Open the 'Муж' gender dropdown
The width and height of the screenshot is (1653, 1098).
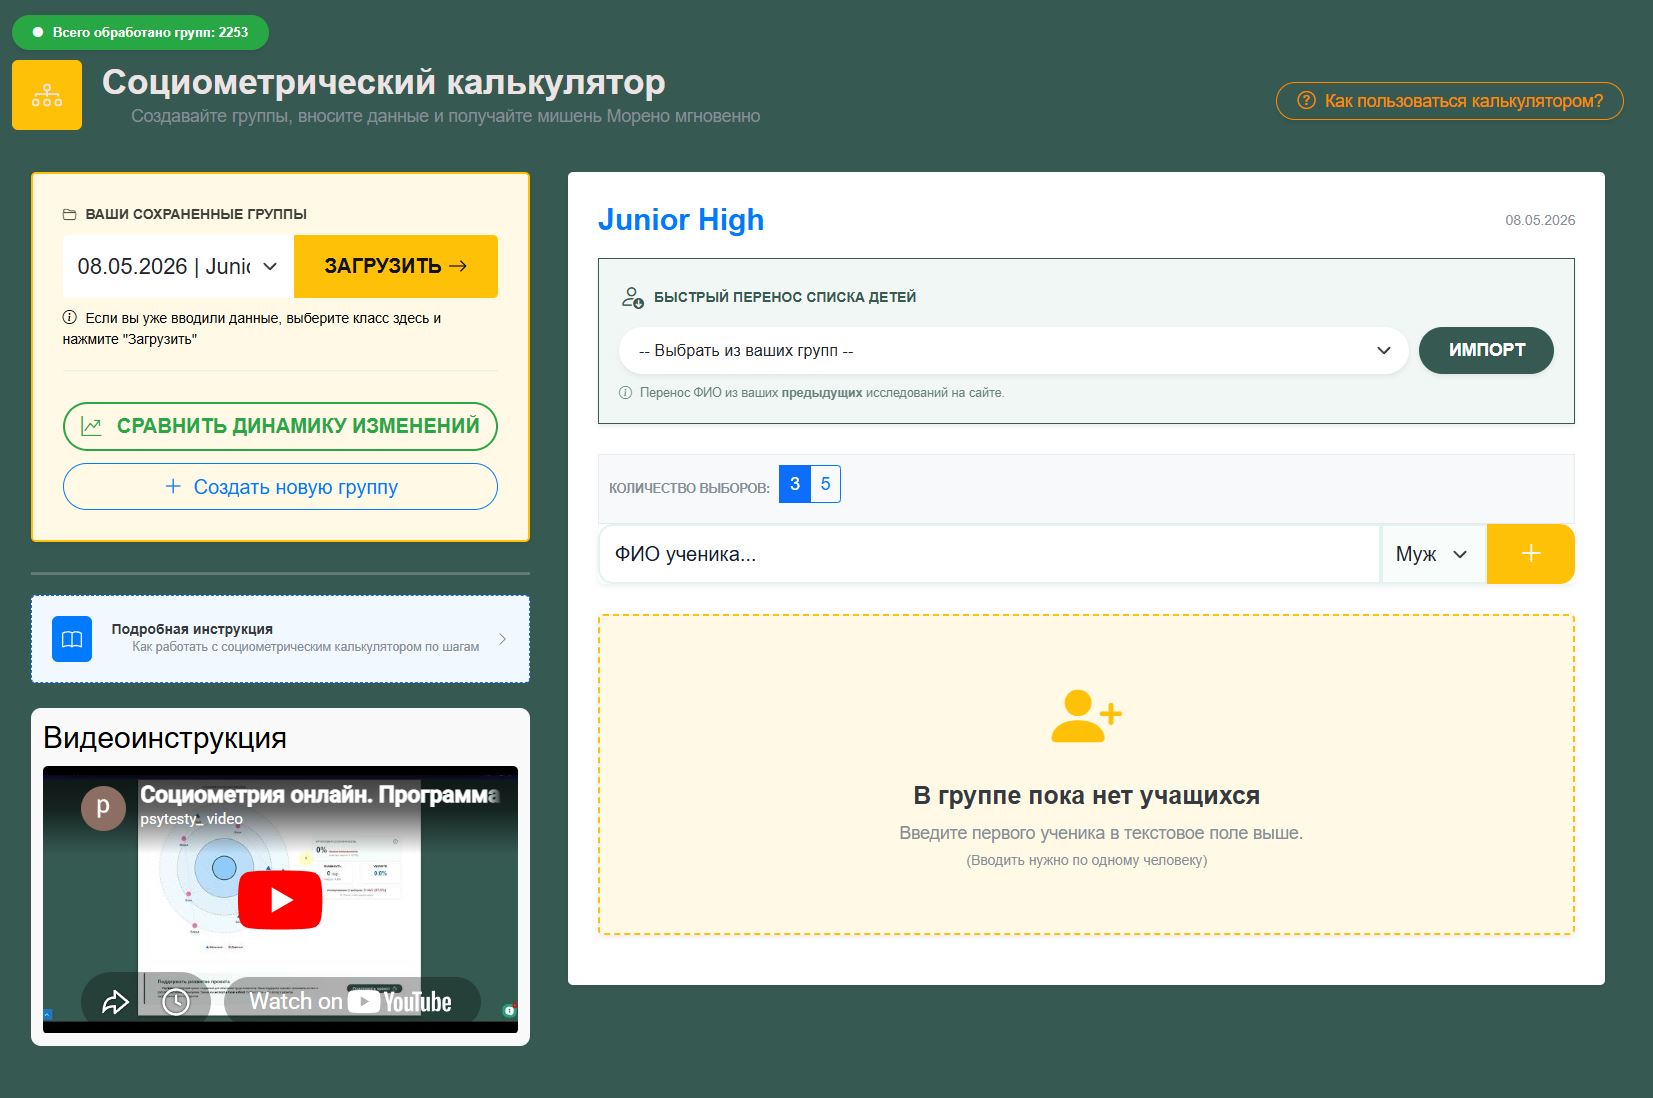1433,554
